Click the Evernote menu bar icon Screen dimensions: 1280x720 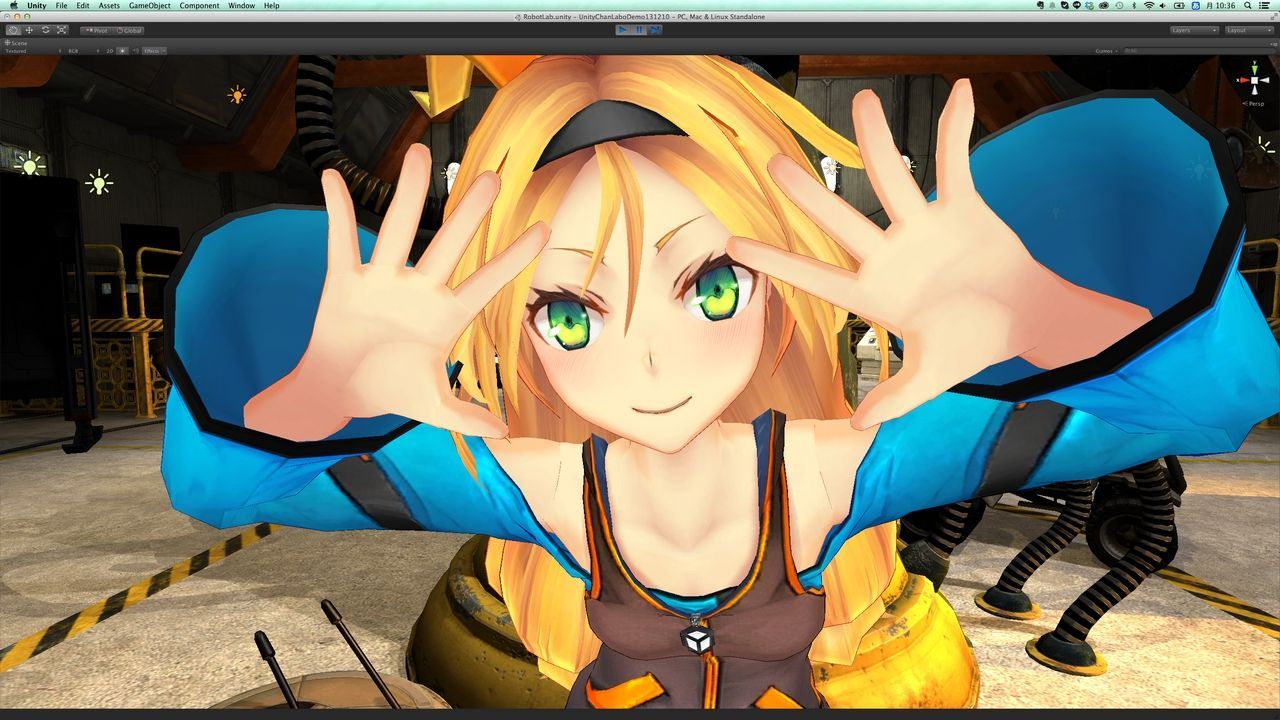(1042, 6)
